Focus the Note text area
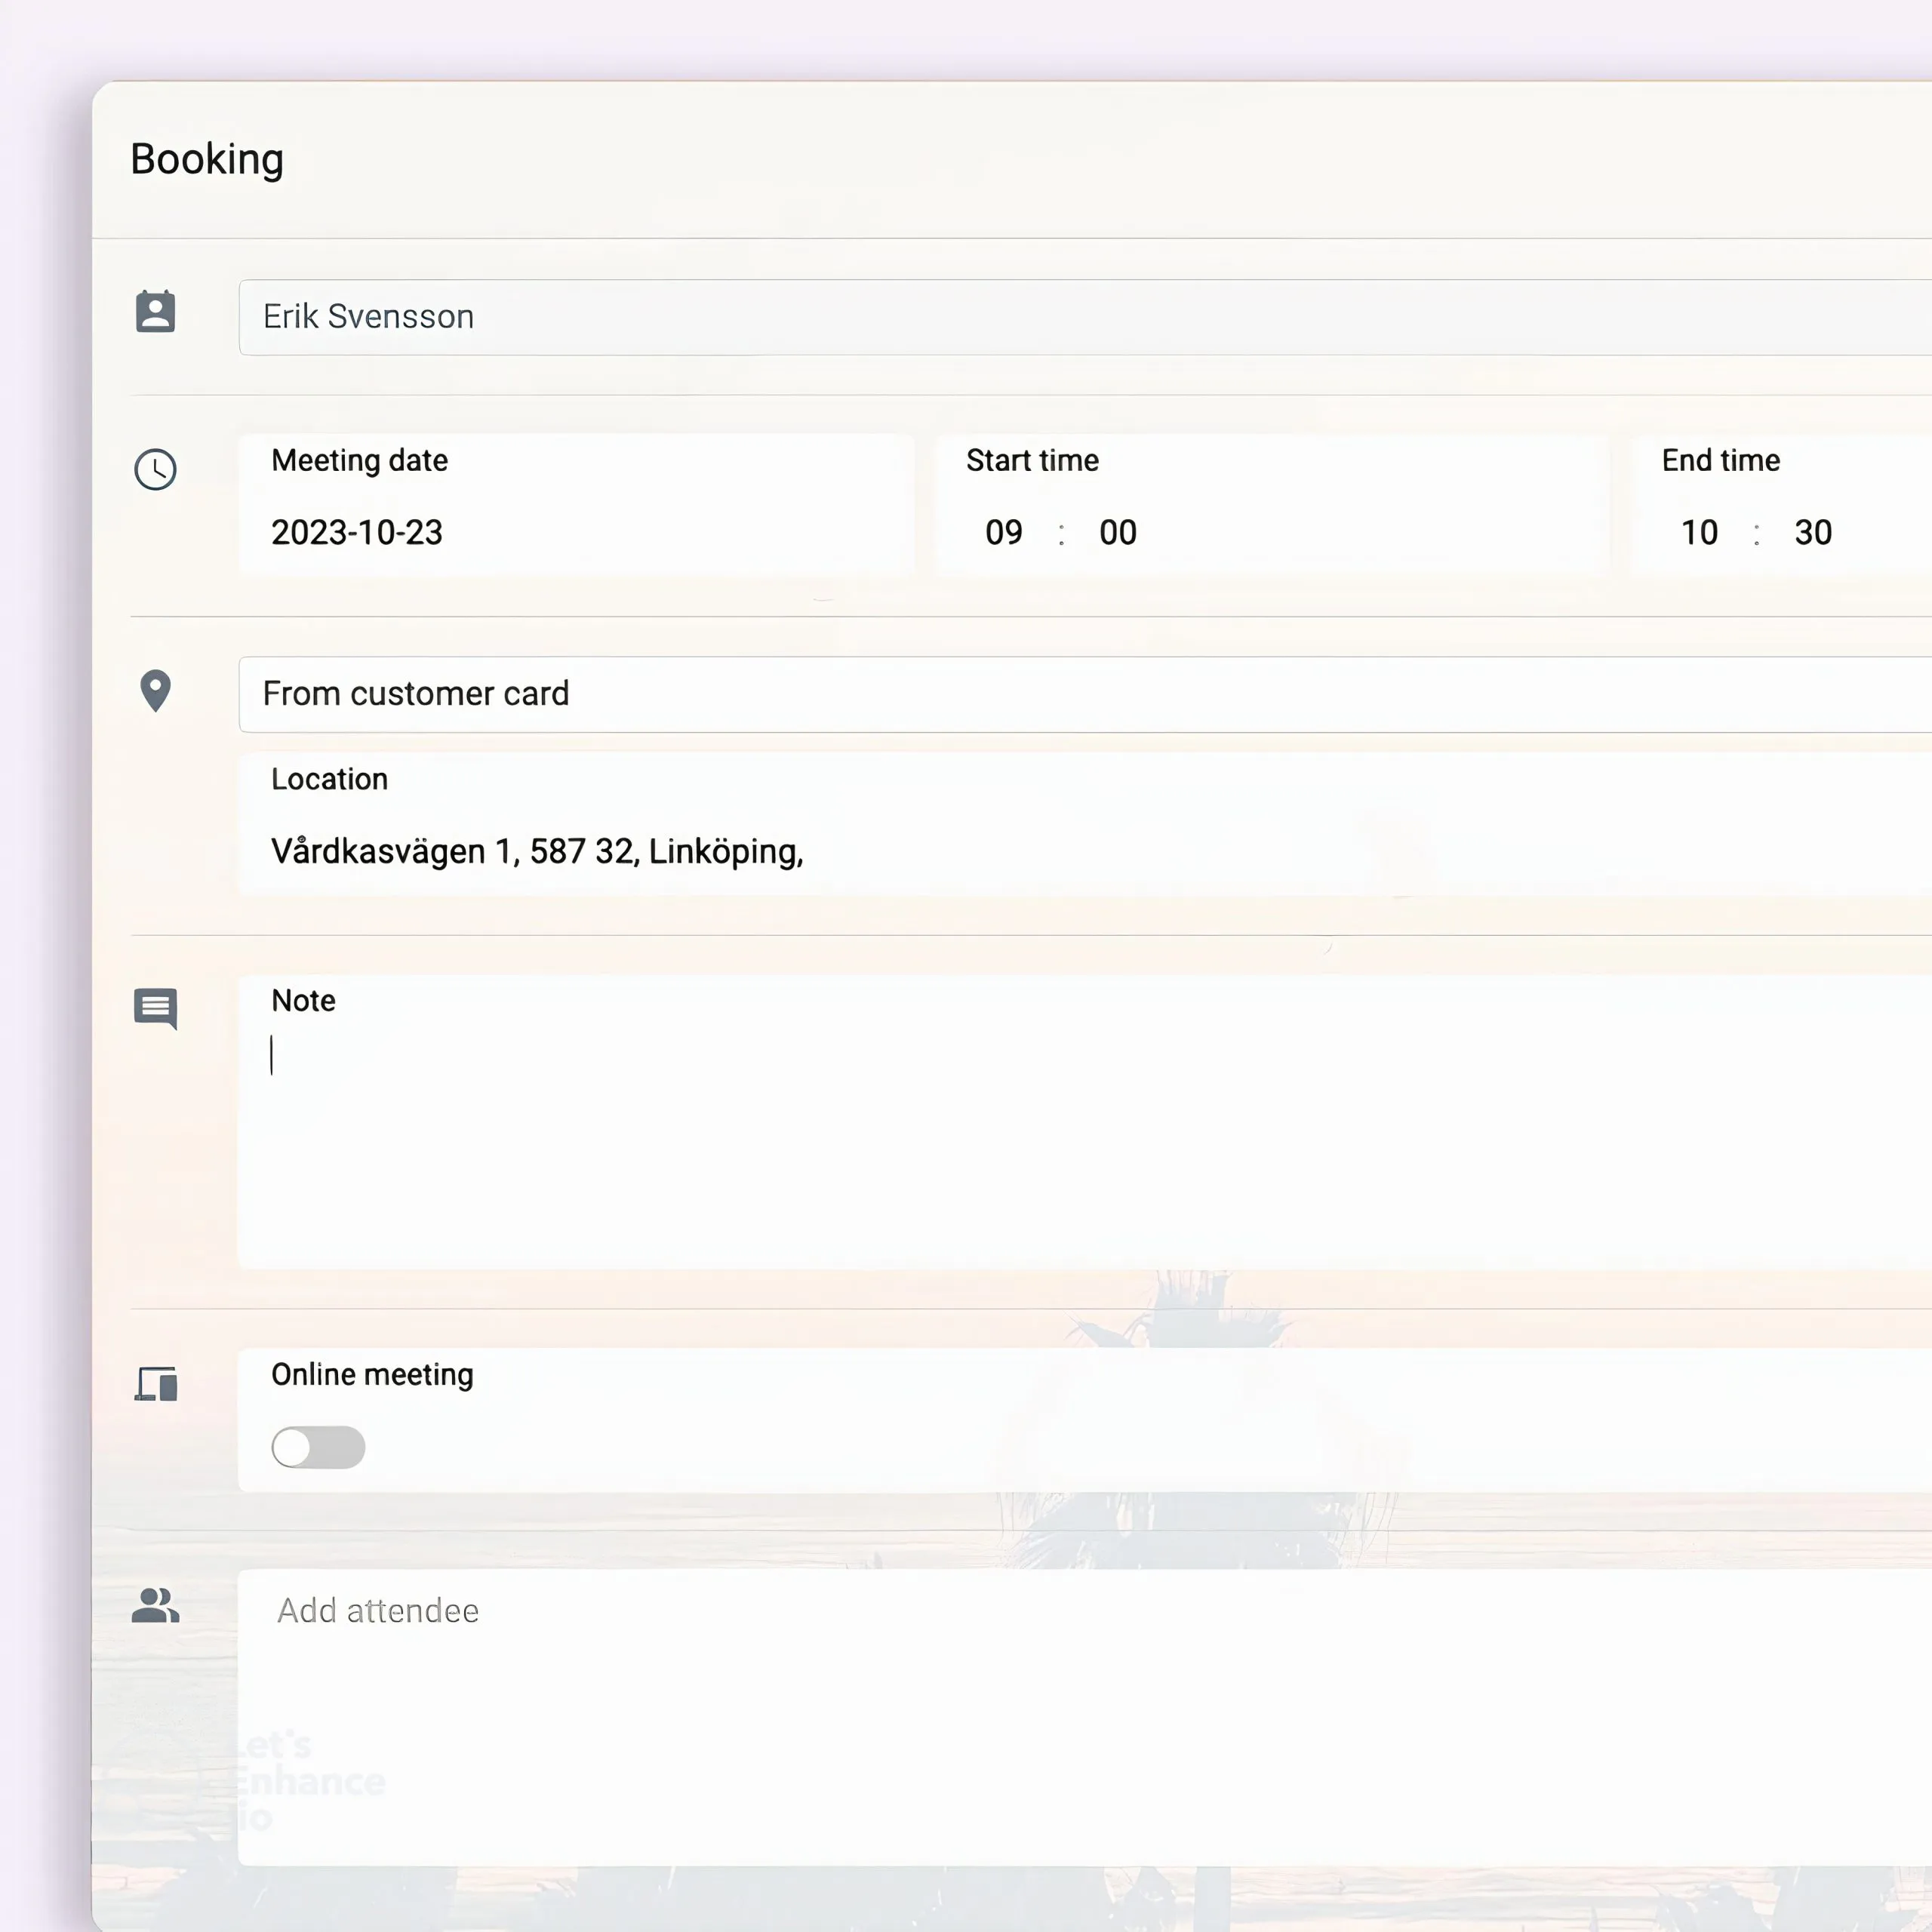Viewport: 1932px width, 1932px height. point(1085,1122)
